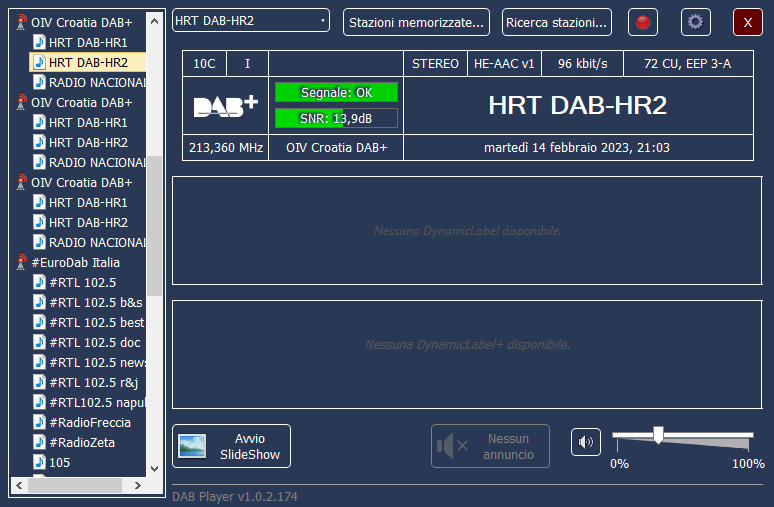Click the station list scroll-down arrow
The image size is (774, 507).
[x=155, y=468]
